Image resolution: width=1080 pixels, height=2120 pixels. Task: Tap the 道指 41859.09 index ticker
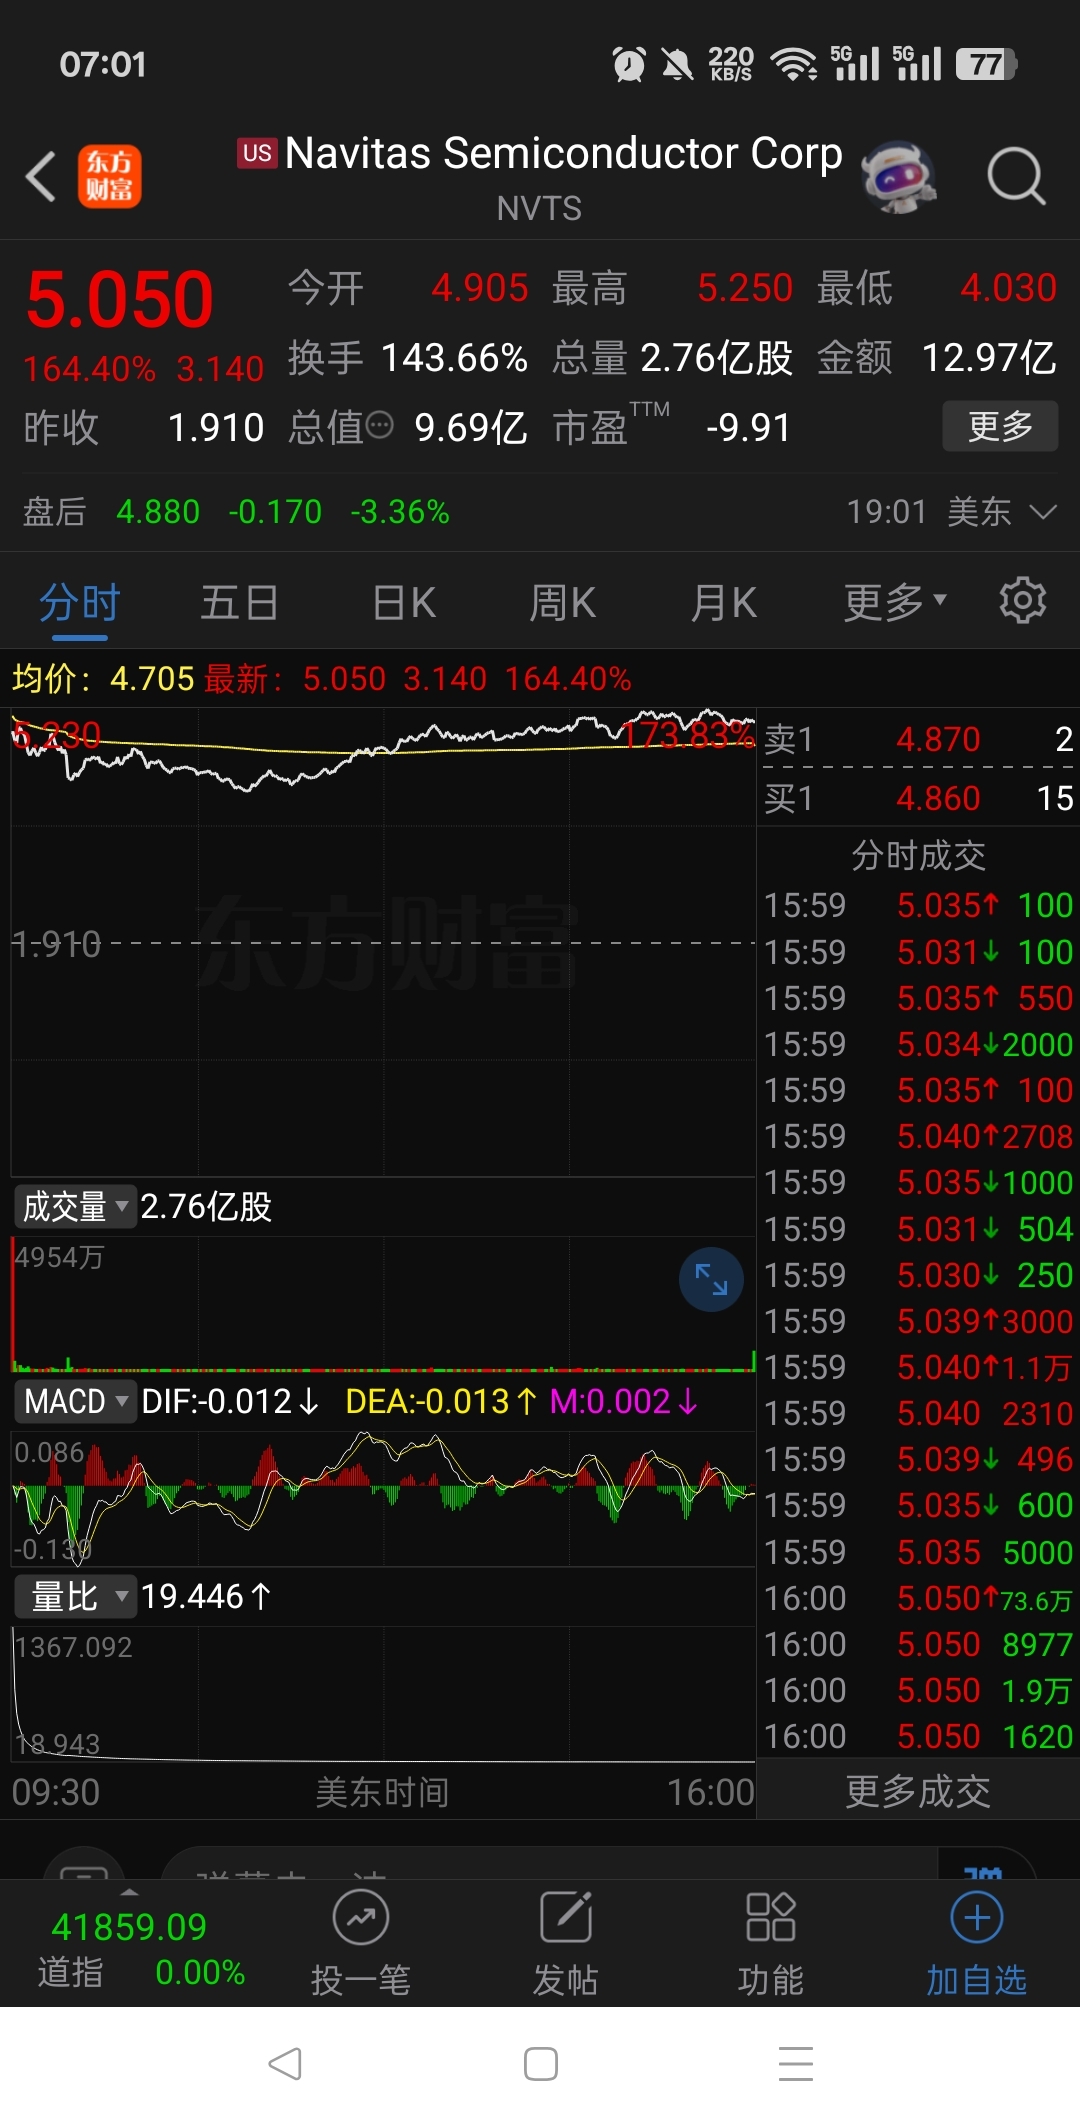pyautogui.click(x=140, y=1949)
